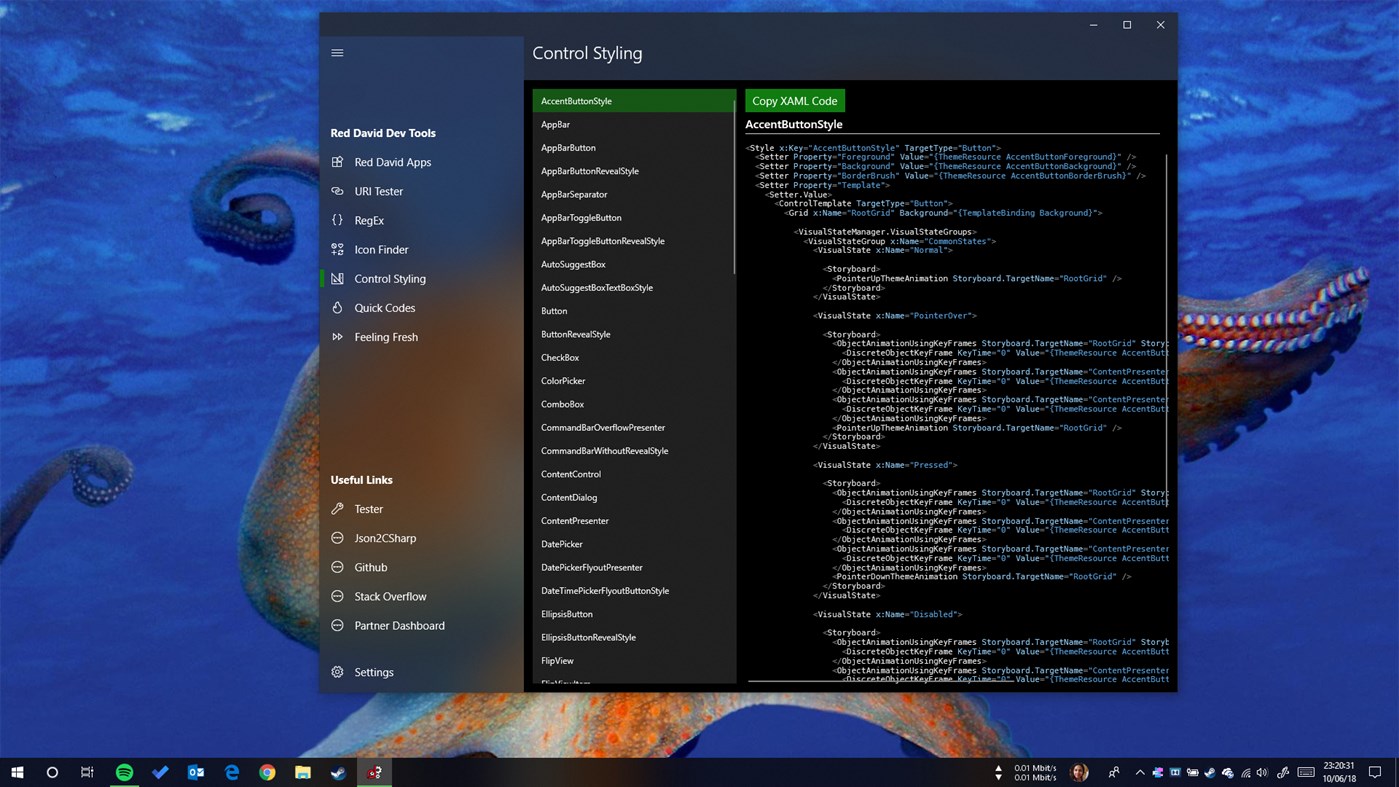The image size is (1399, 787).
Task: Choose DatePicker in the list
Action: [634, 544]
